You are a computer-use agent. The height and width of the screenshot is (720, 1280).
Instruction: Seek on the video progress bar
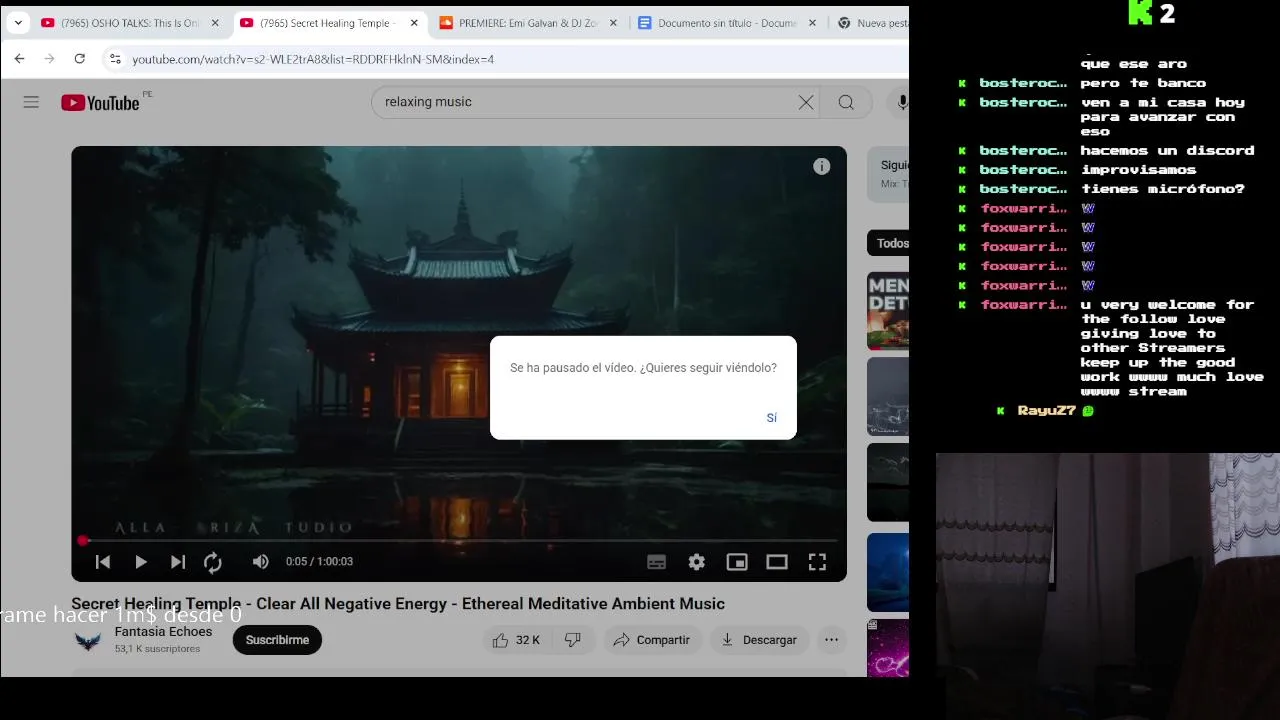tap(459, 540)
